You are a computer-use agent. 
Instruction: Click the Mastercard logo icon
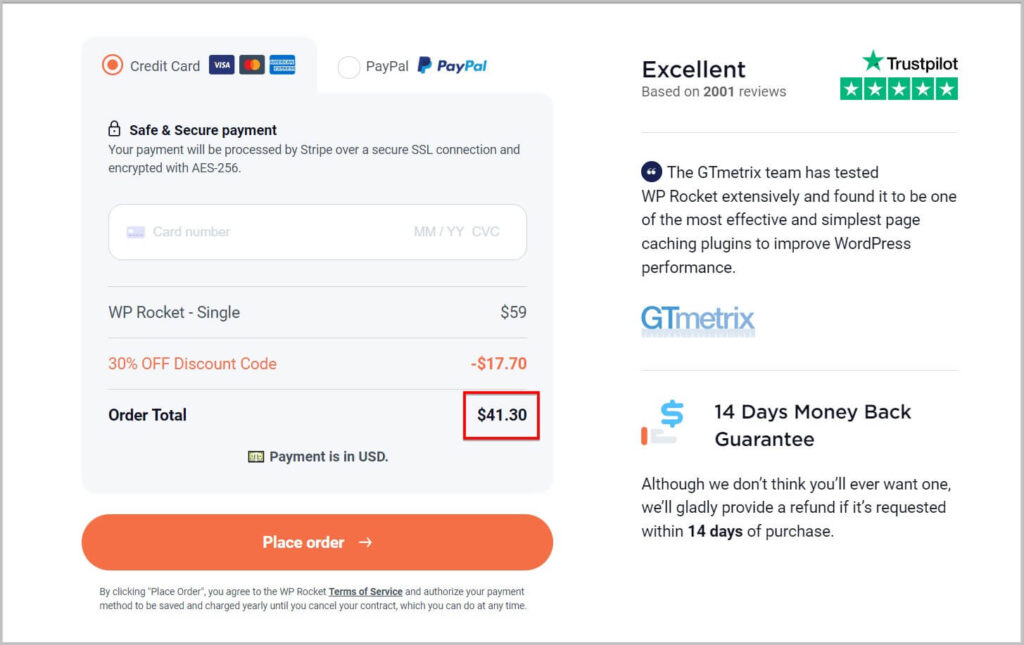[x=252, y=66]
